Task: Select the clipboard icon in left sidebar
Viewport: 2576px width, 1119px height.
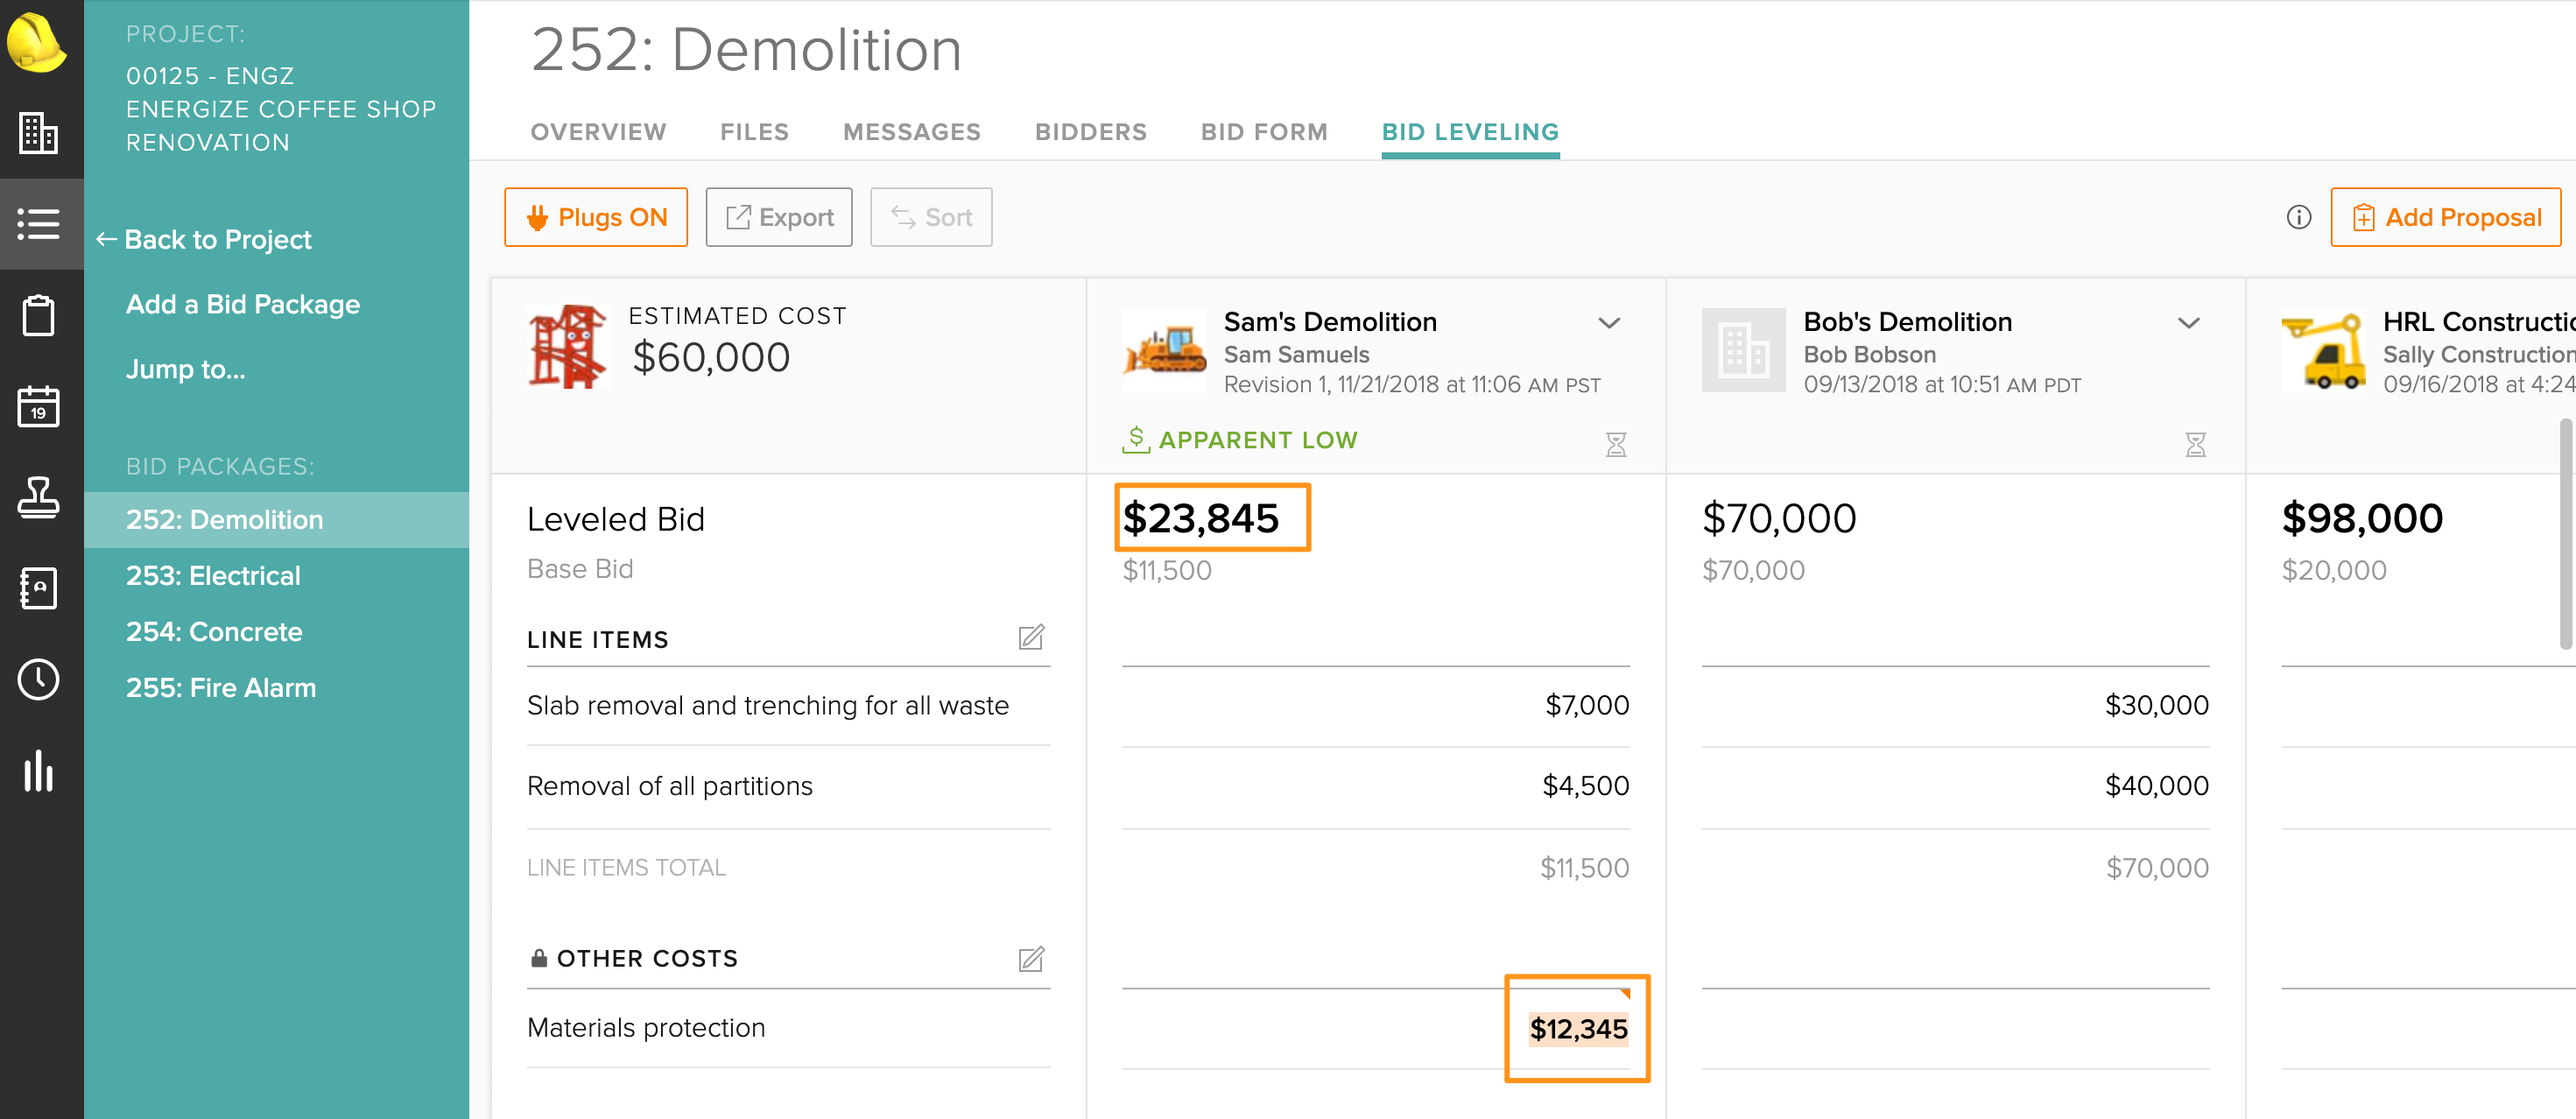Action: coord(38,315)
